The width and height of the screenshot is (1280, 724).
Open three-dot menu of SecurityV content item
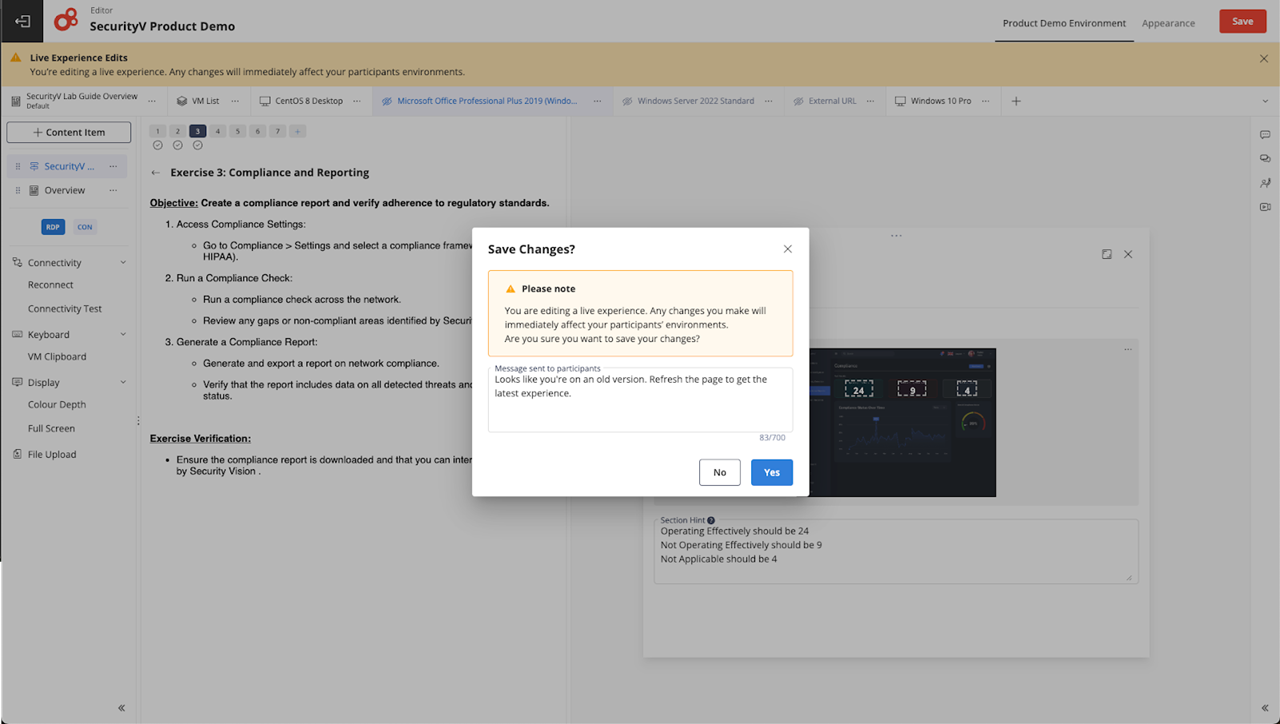(113, 166)
